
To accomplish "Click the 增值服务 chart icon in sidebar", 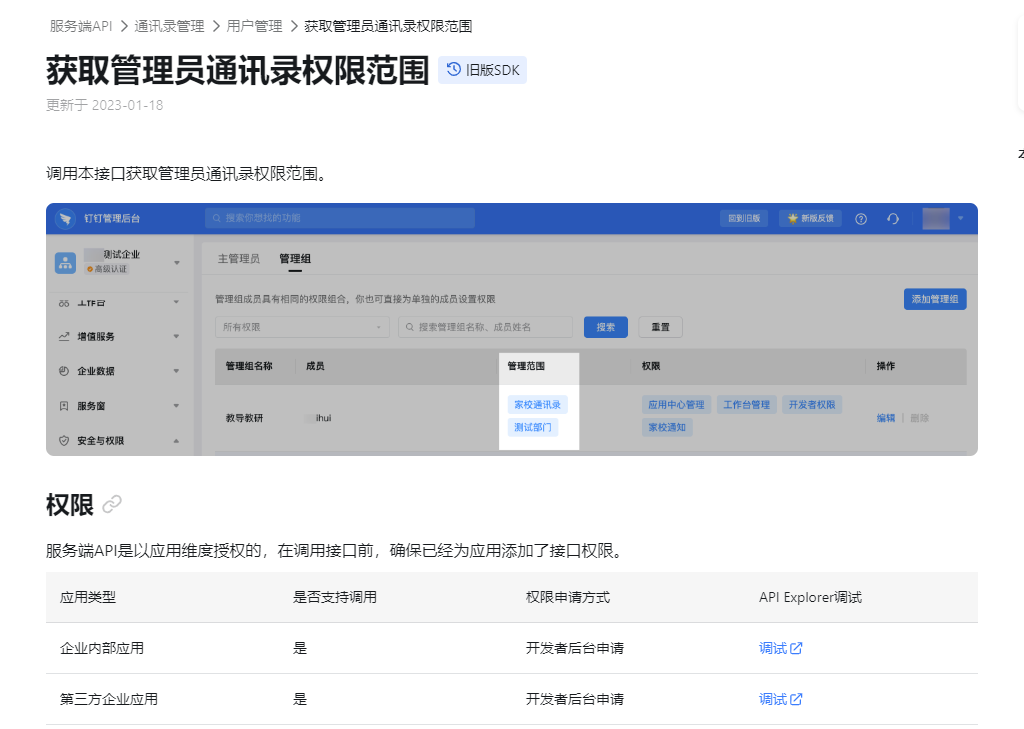I will pos(64,336).
